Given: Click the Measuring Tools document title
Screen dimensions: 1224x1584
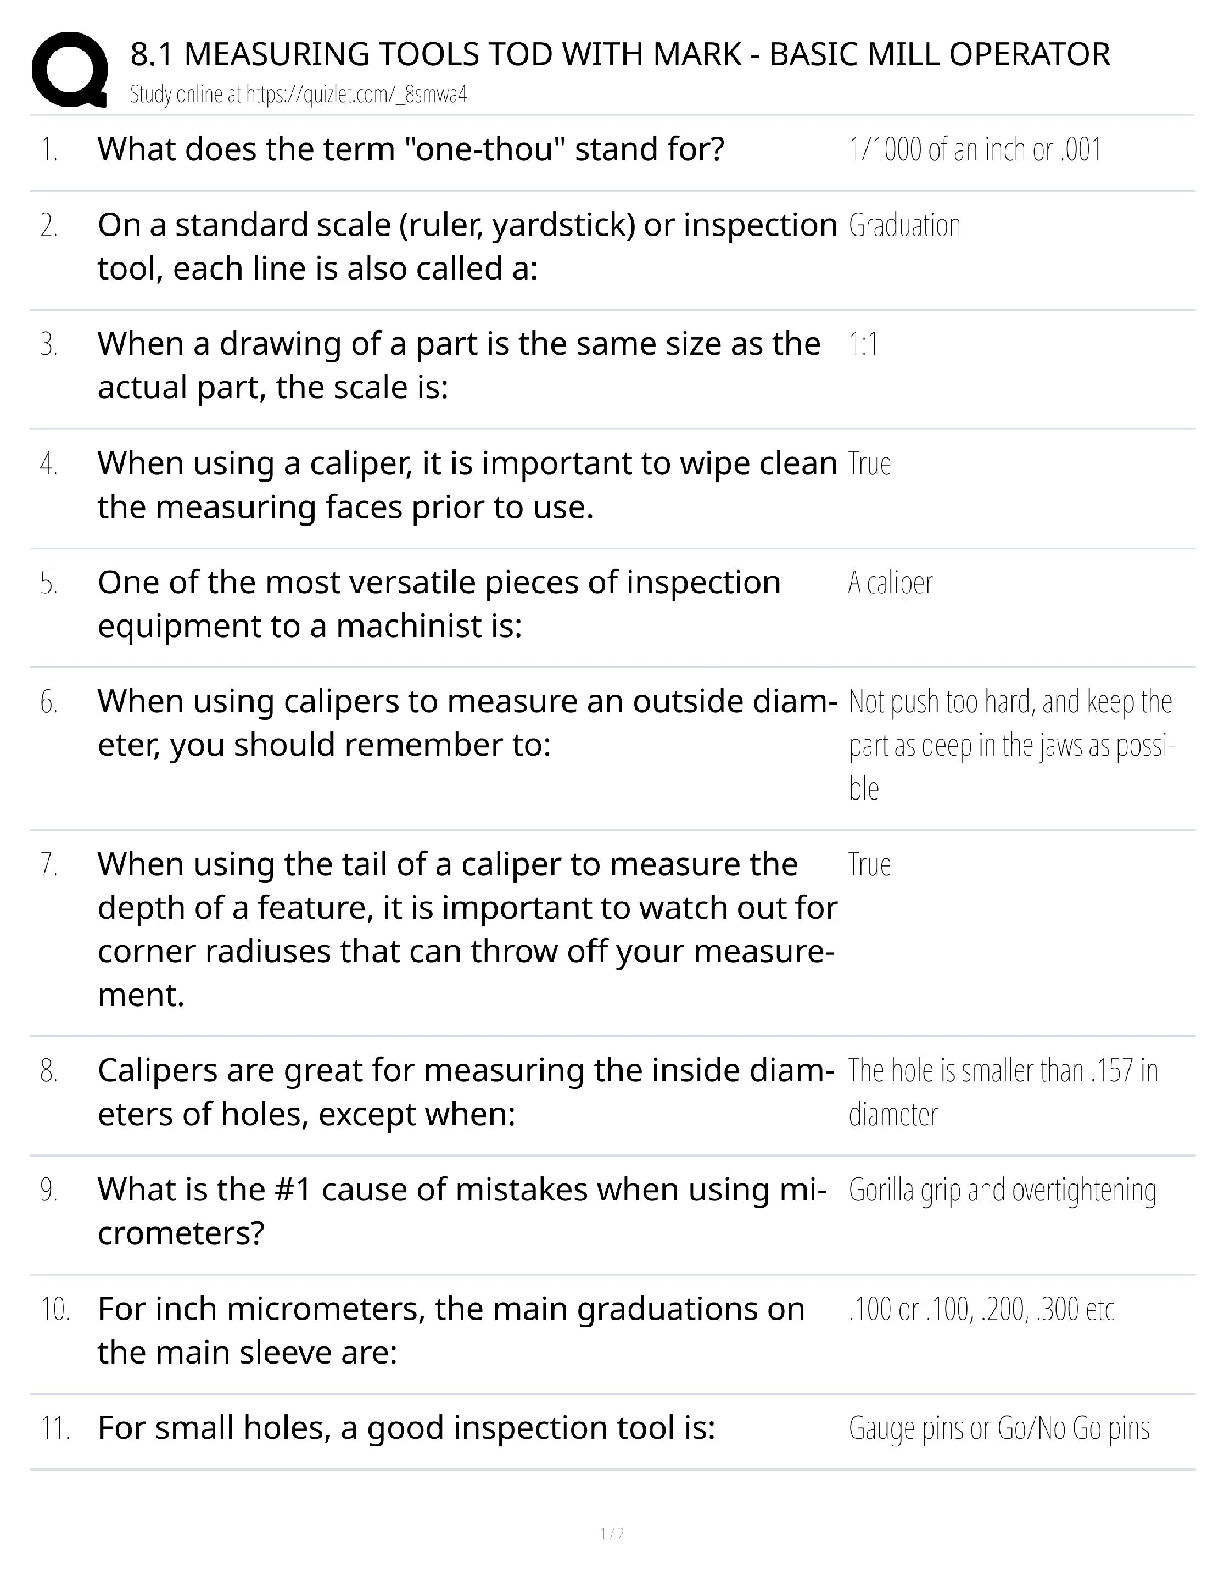Looking at the screenshot, I should click(620, 53).
